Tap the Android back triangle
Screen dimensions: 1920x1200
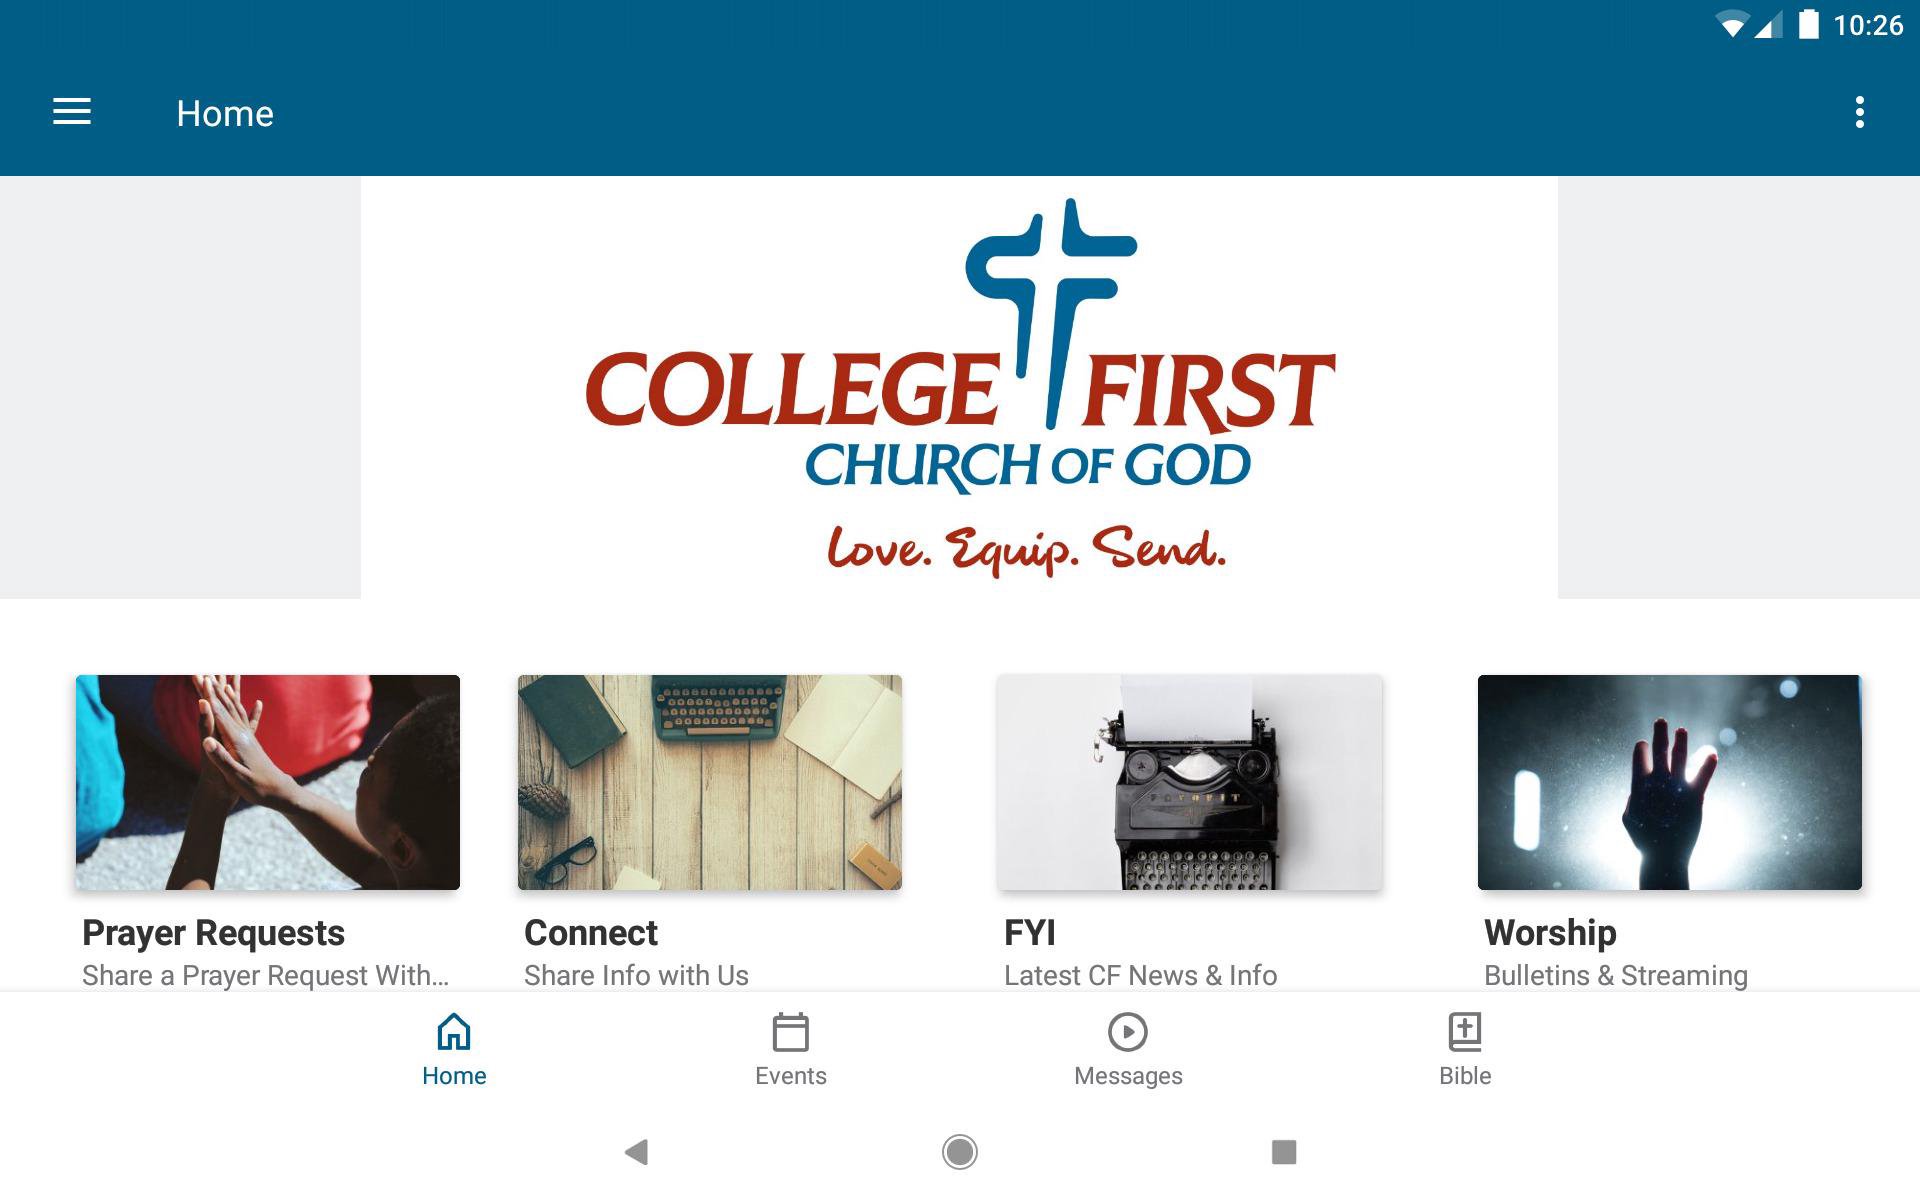pyautogui.click(x=636, y=1152)
